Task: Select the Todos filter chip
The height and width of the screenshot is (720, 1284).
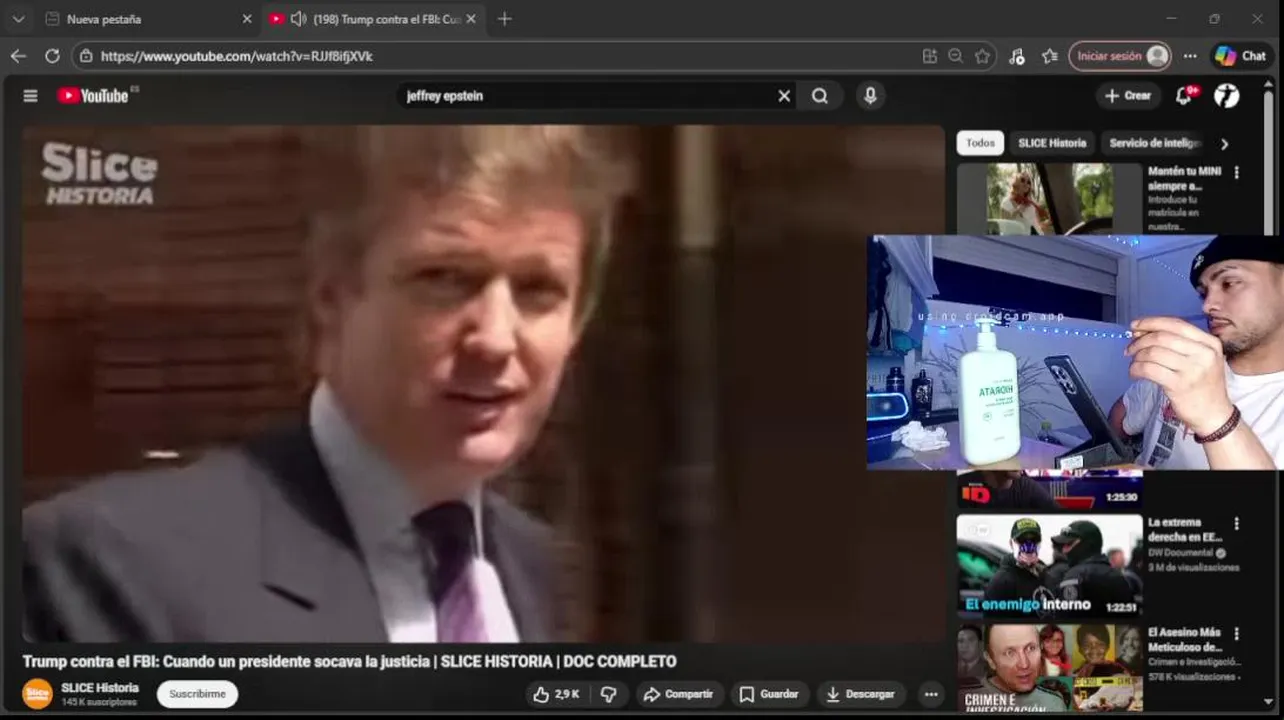Action: 980,143
